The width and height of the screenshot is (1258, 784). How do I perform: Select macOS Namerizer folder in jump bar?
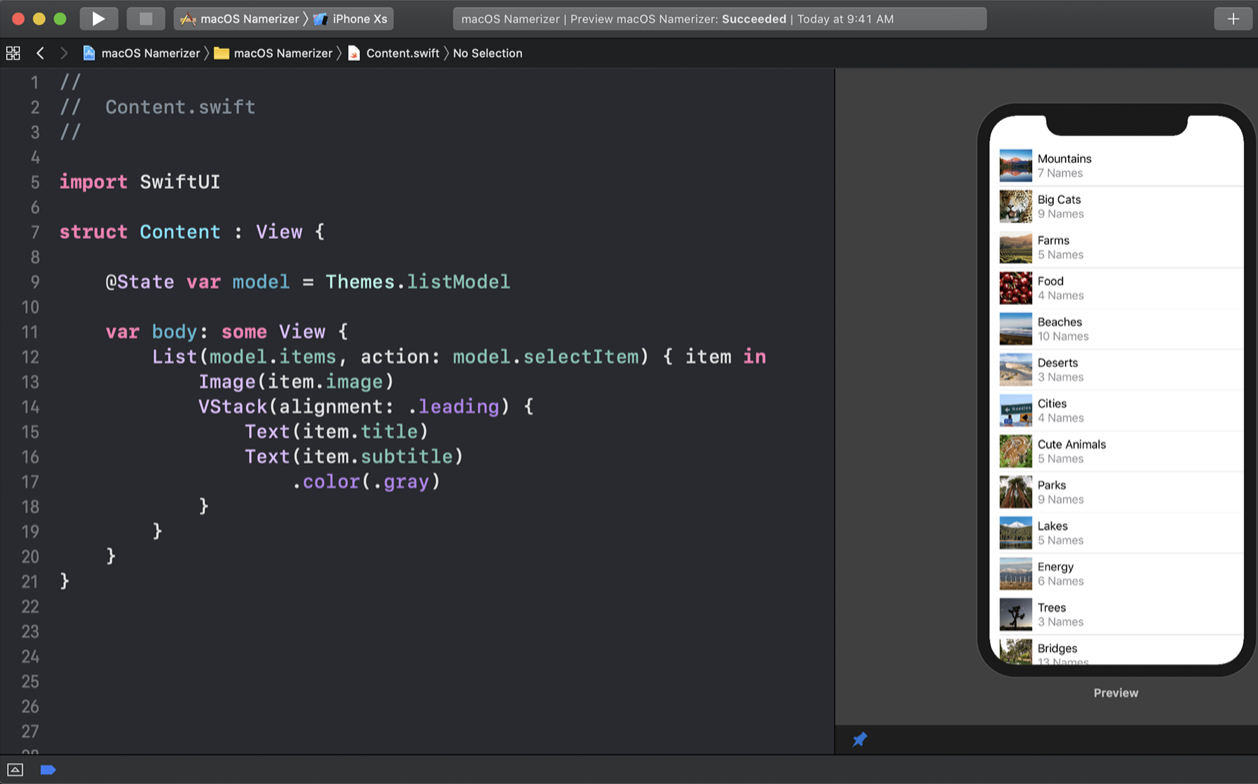[273, 53]
